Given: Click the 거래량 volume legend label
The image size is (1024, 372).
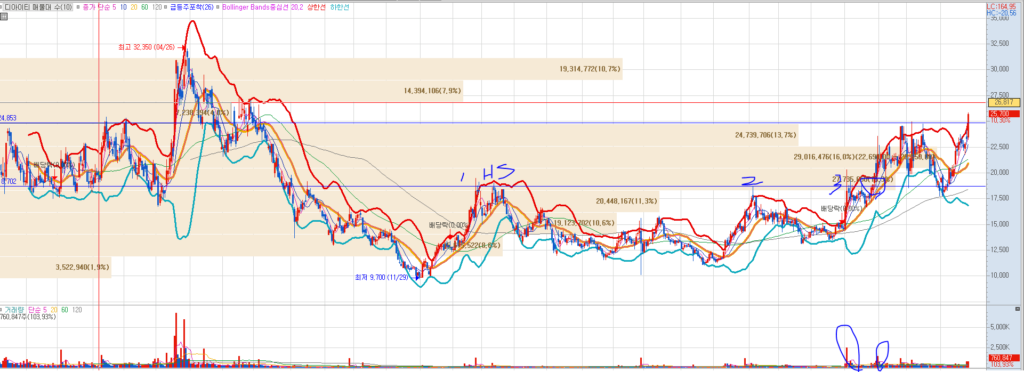Looking at the screenshot, I should [x=14, y=309].
